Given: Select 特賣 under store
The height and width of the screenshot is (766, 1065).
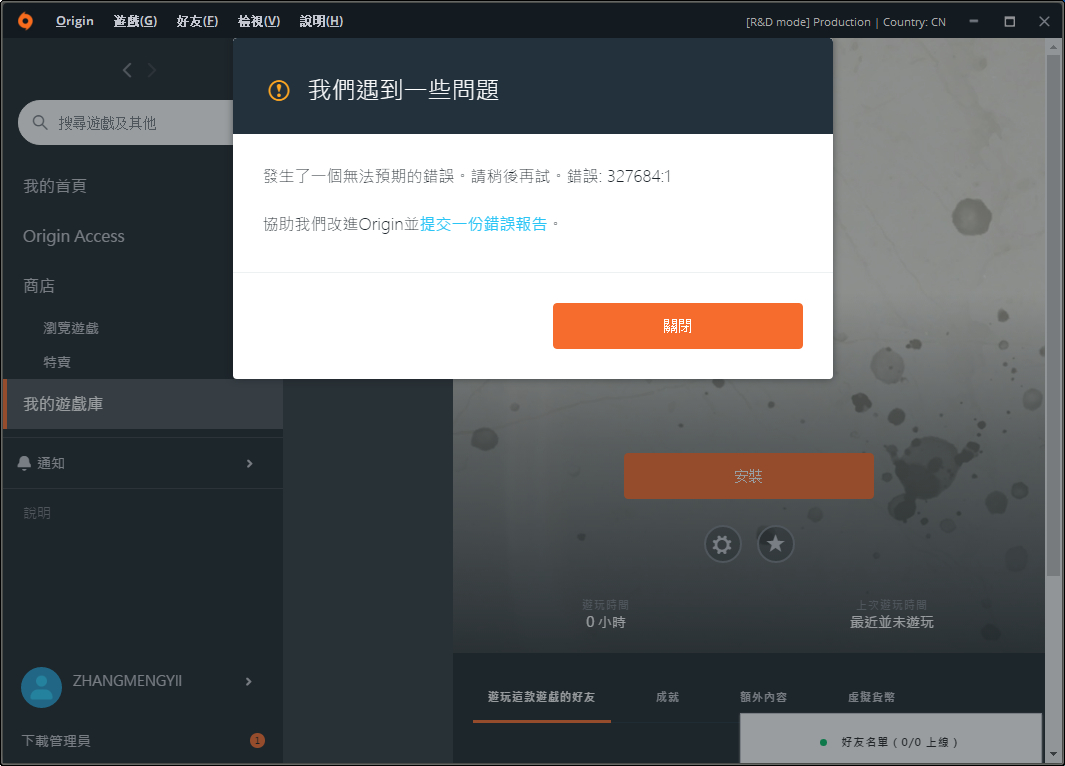Looking at the screenshot, I should (x=57, y=362).
